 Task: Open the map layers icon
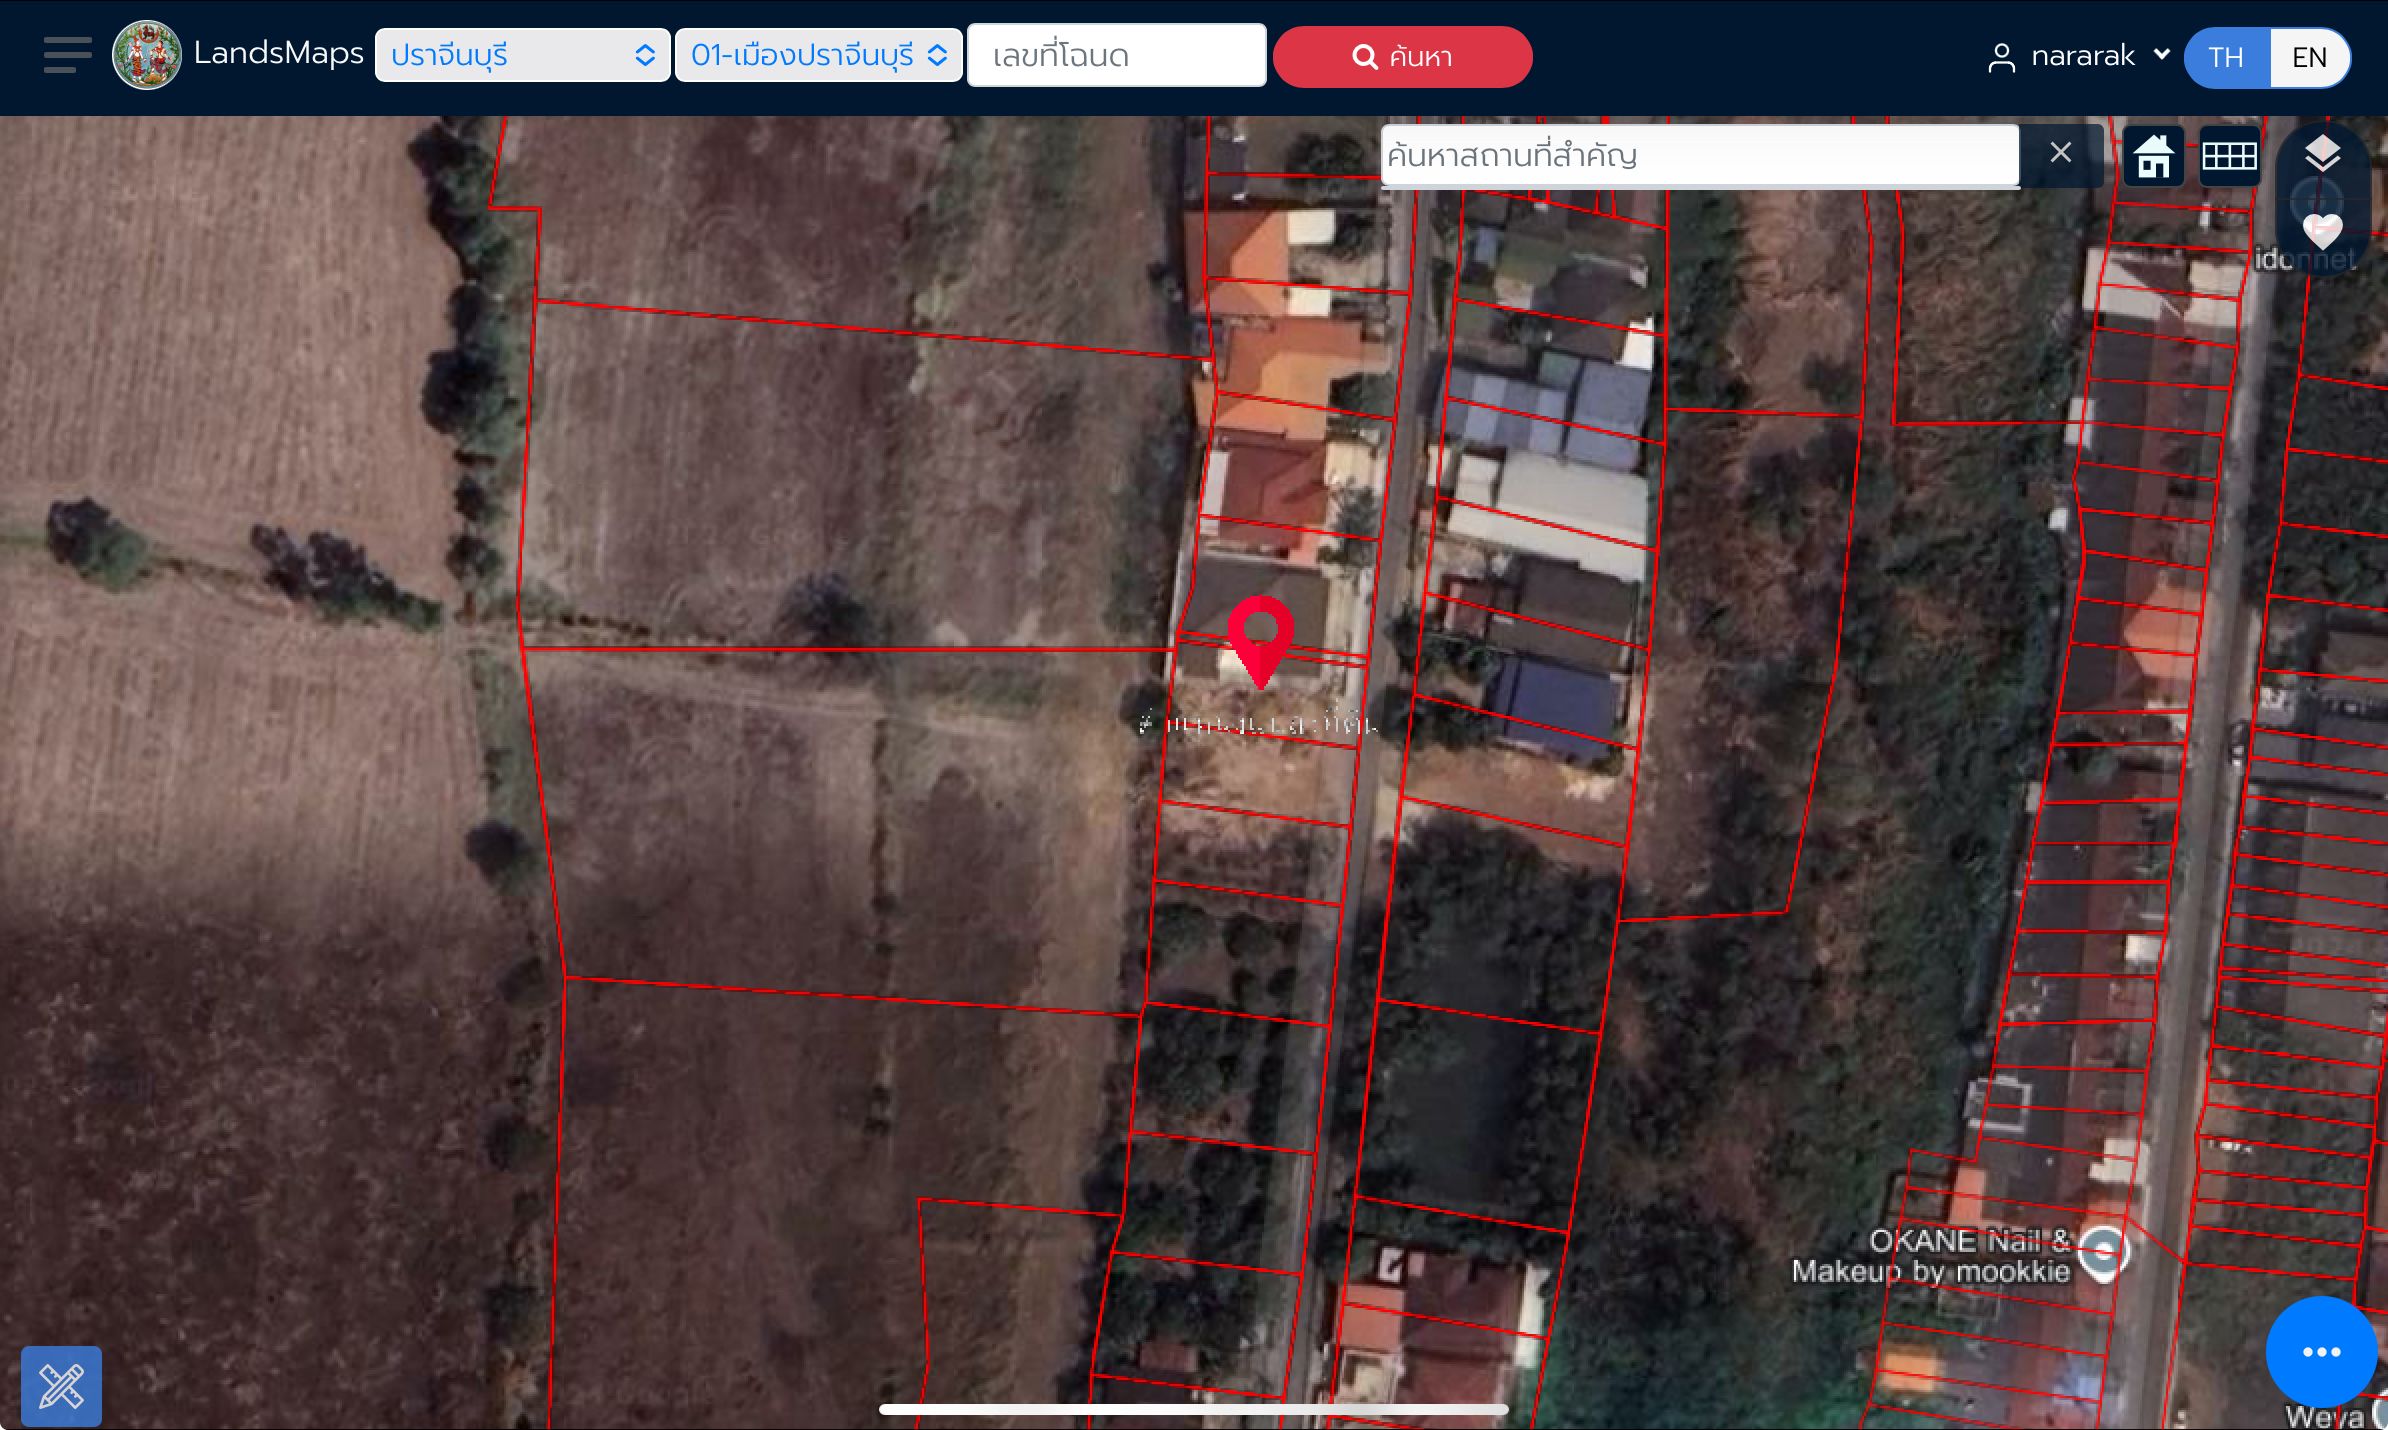(2322, 154)
